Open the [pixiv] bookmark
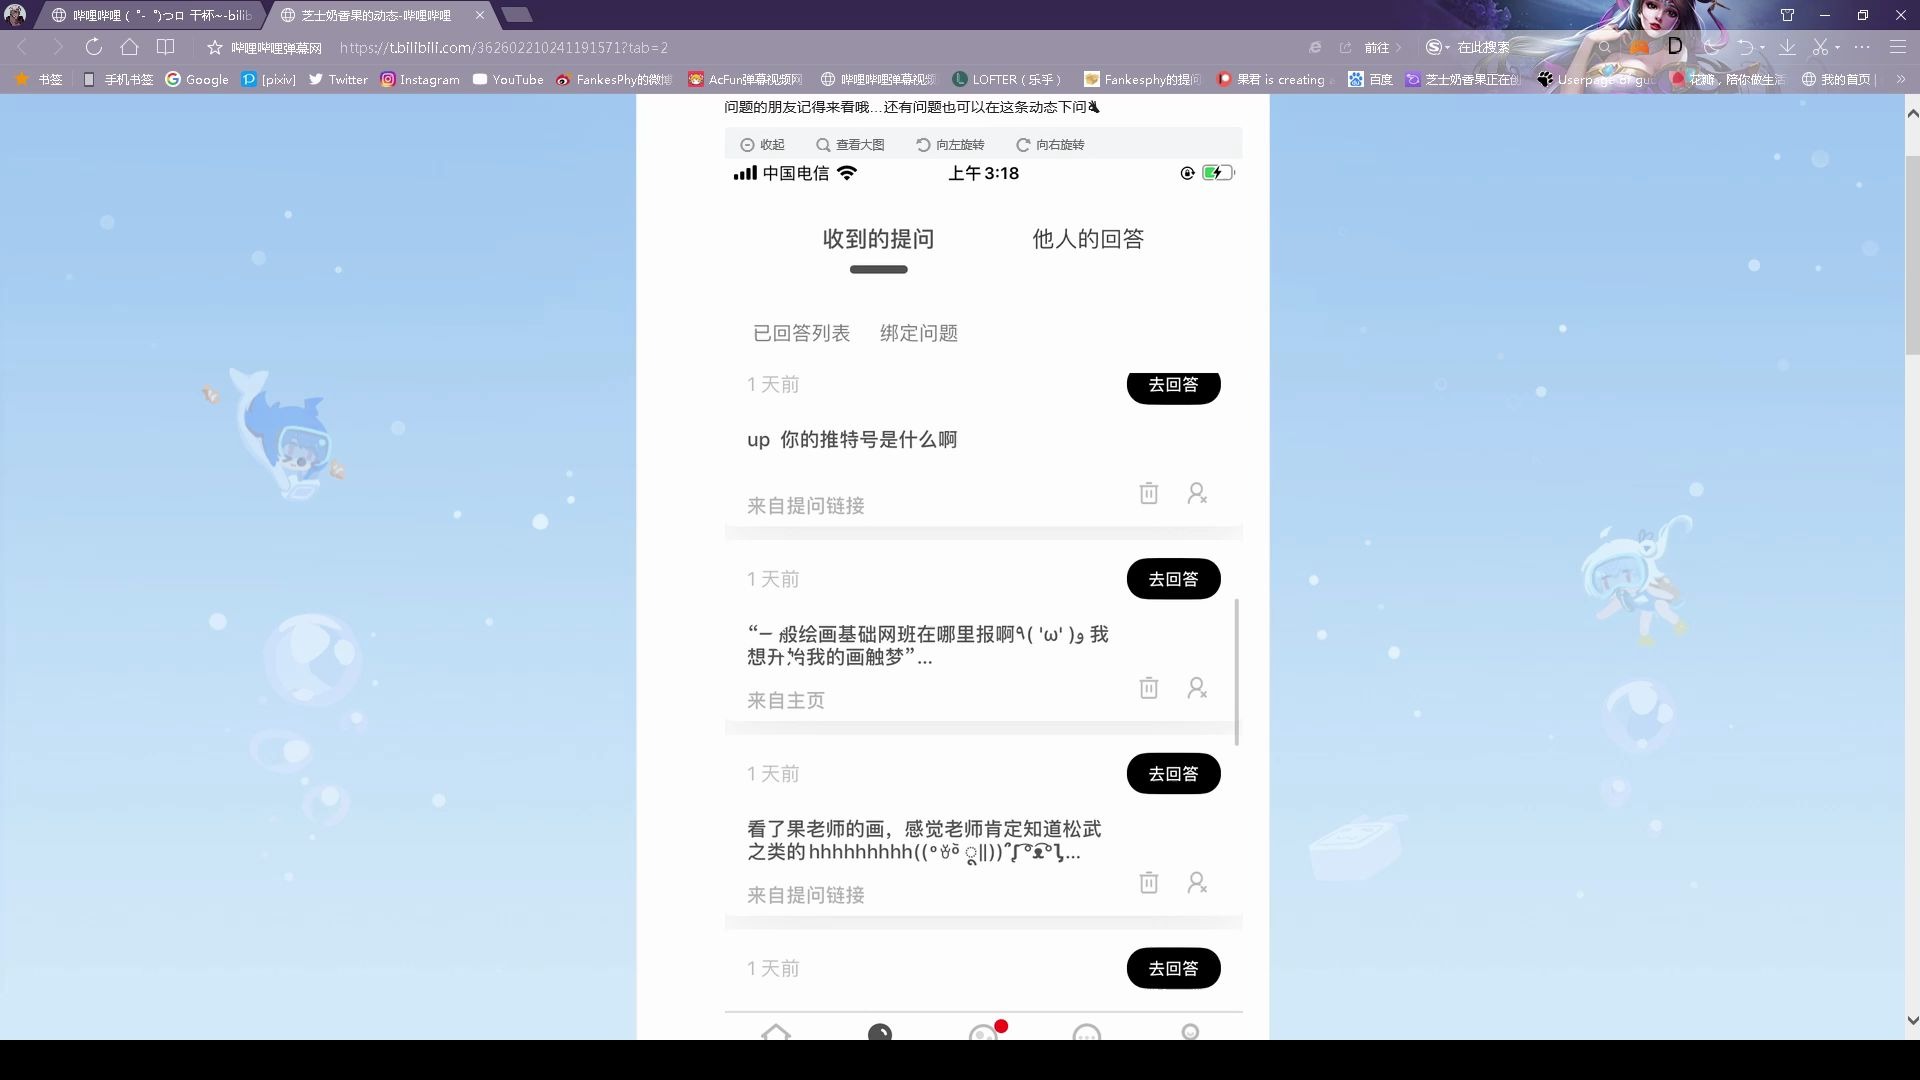 tap(269, 79)
